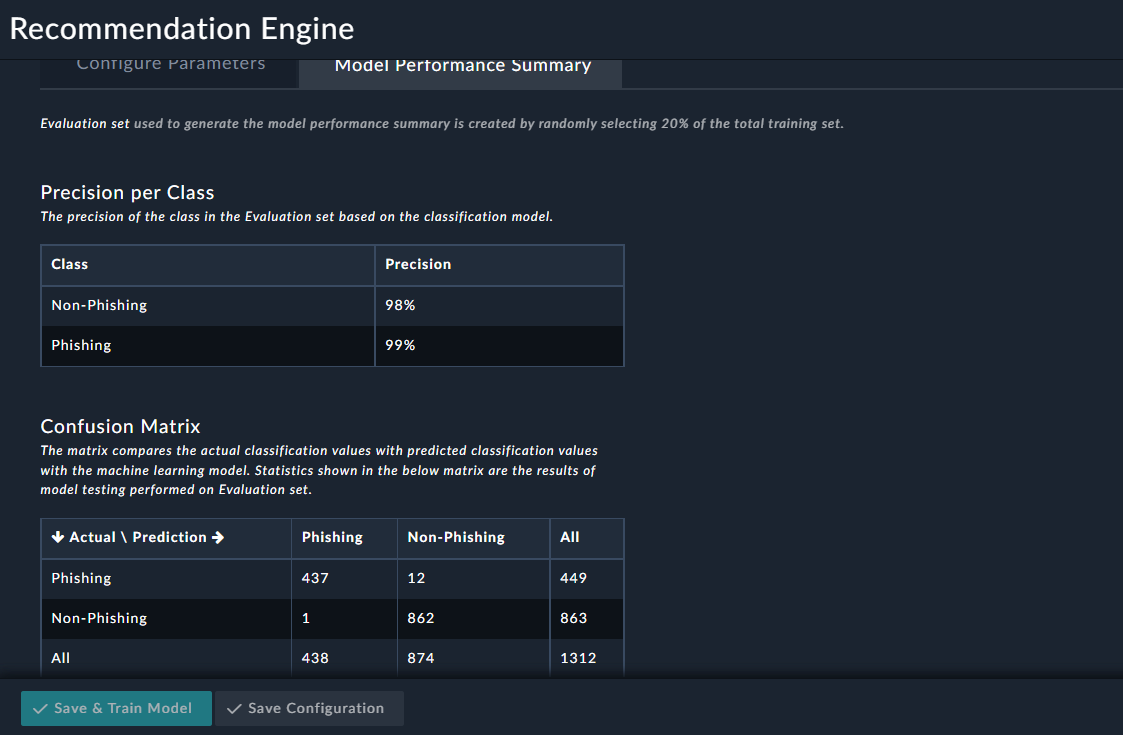Select the All total cell showing 1312
1123x735 pixels.
[x=577, y=658]
